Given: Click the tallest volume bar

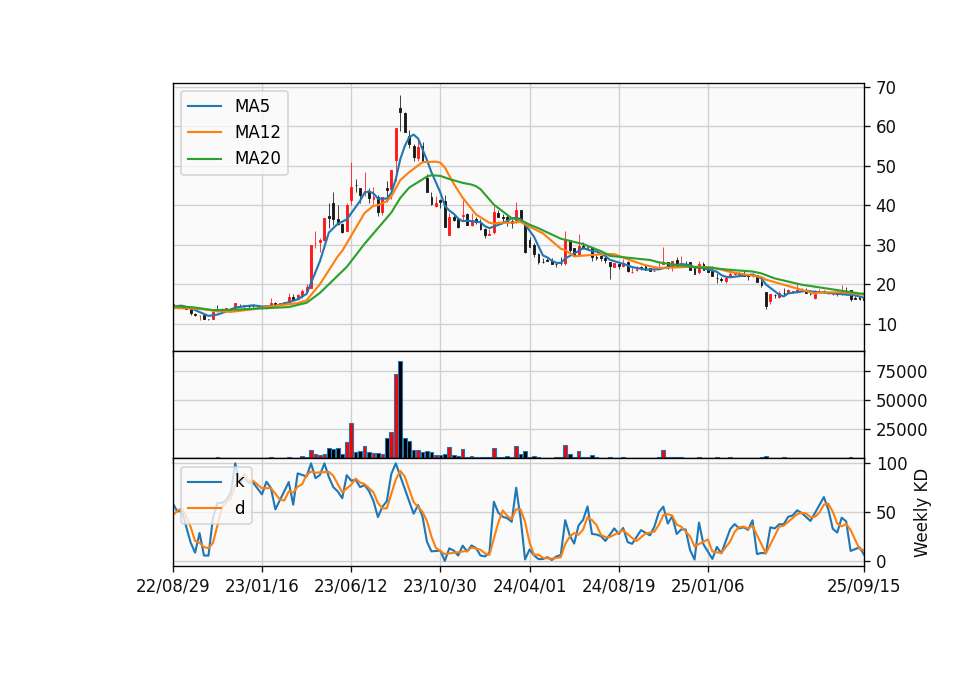Looking at the screenshot, I should pos(400,410).
